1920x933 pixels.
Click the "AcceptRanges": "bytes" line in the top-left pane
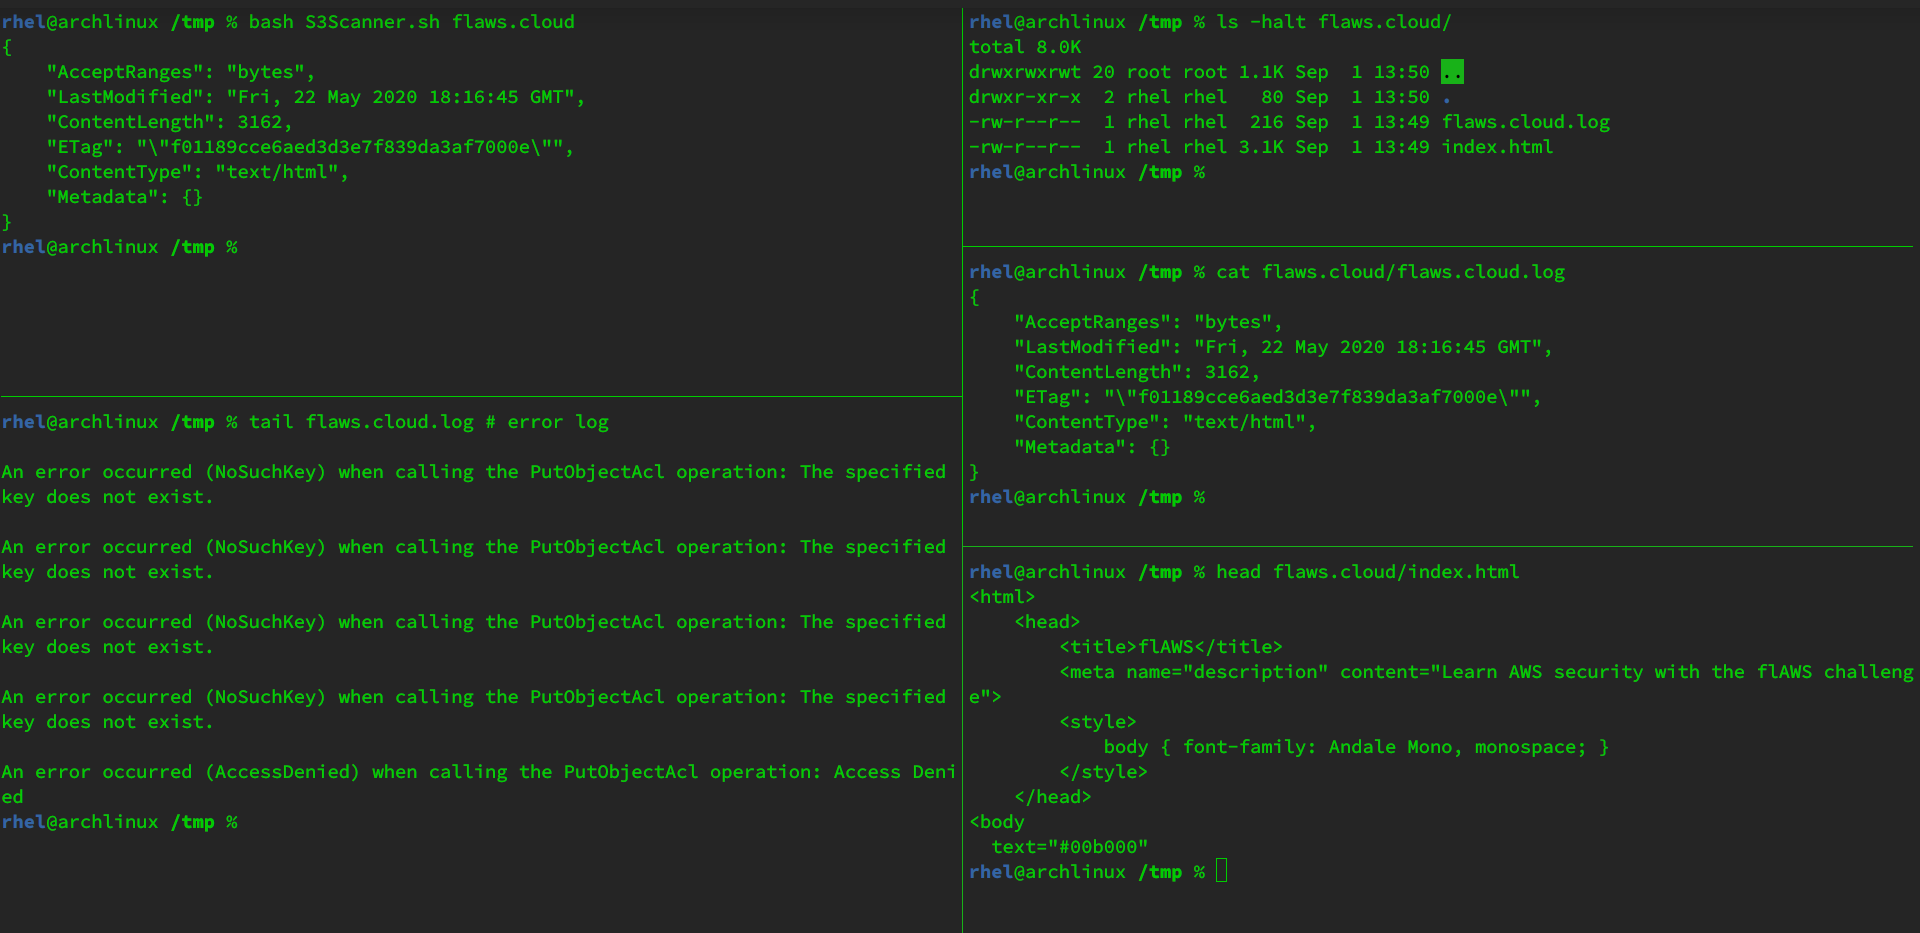click(180, 72)
